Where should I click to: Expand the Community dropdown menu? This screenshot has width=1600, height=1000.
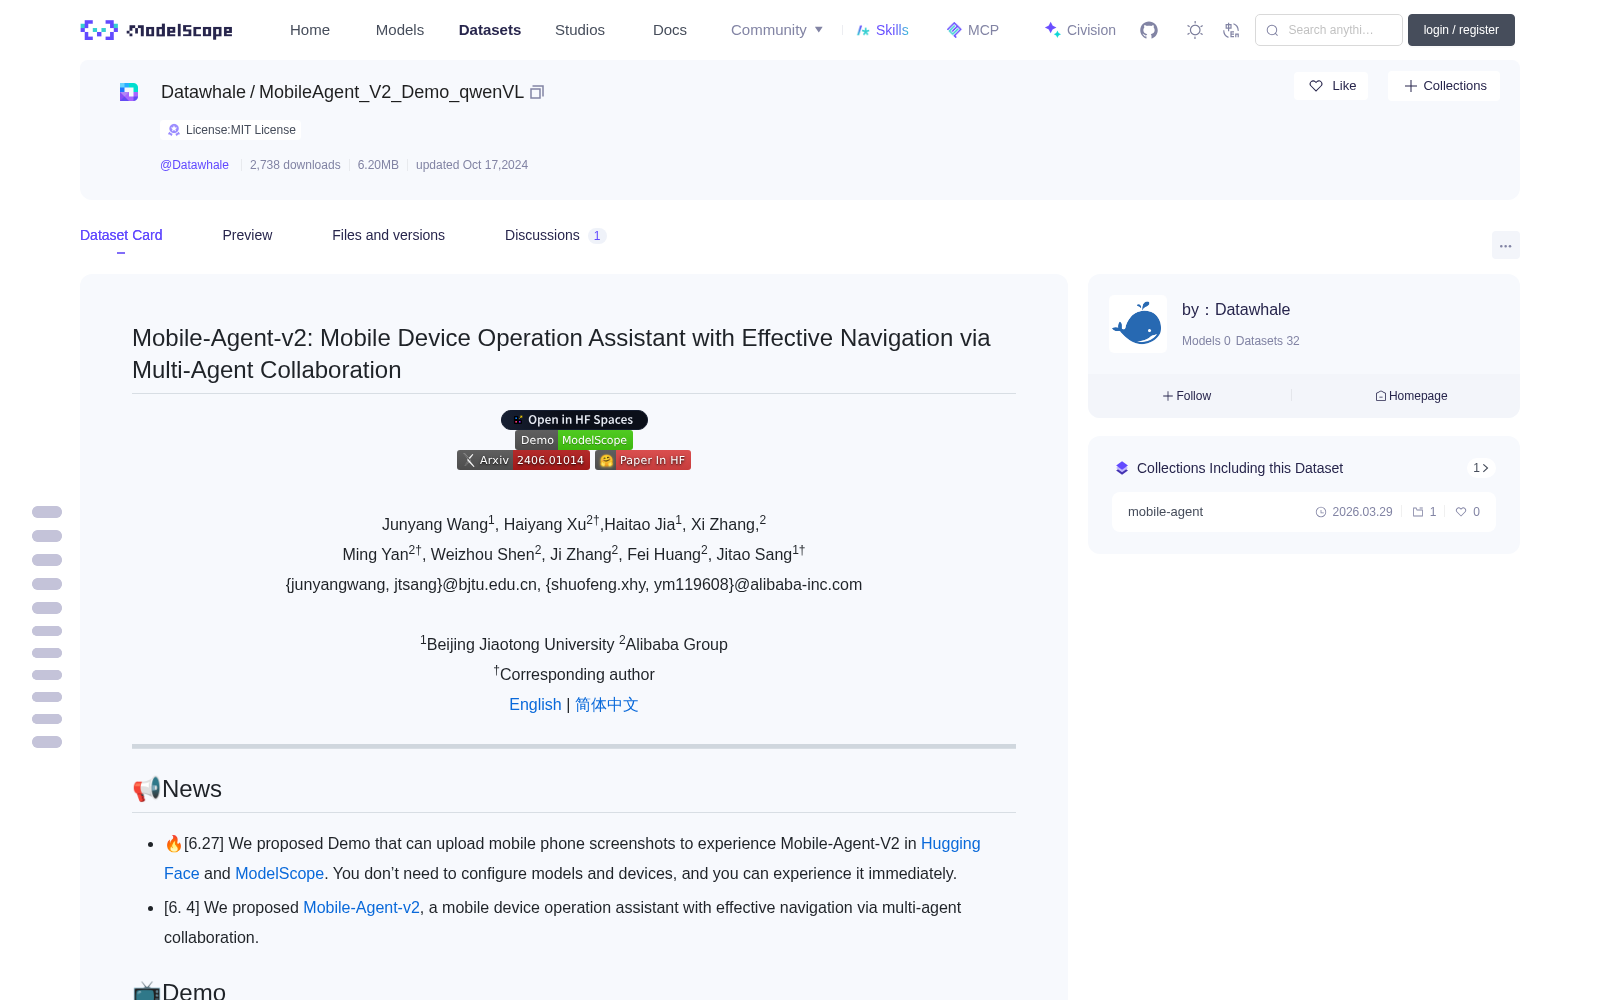pos(777,30)
